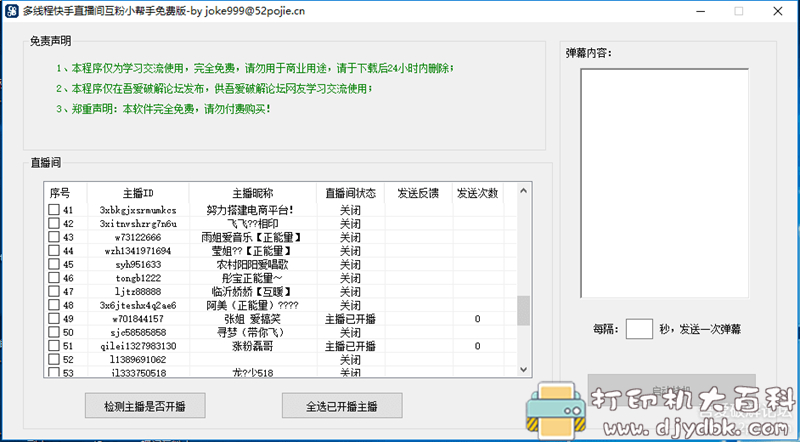Click 关闭 status in row 41
This screenshot has width=800, height=442.
351,210
